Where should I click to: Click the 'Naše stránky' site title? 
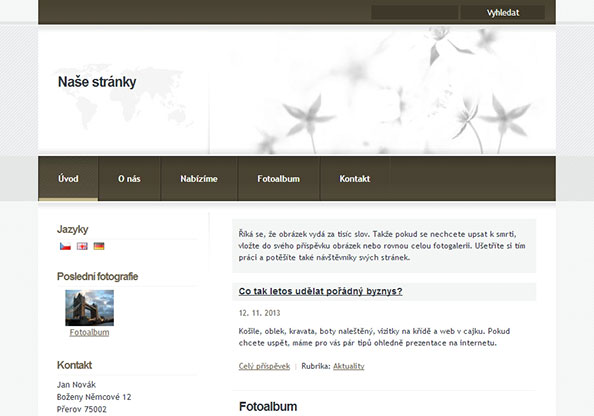click(97, 82)
